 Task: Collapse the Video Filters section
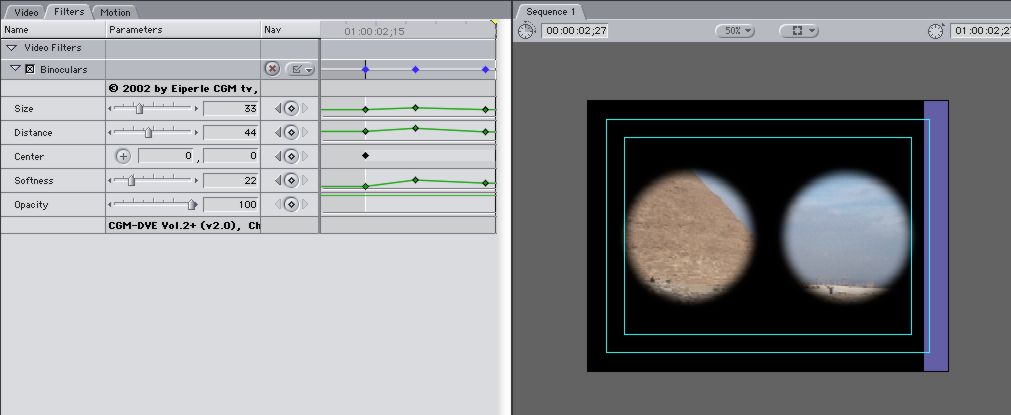click(x=11, y=47)
